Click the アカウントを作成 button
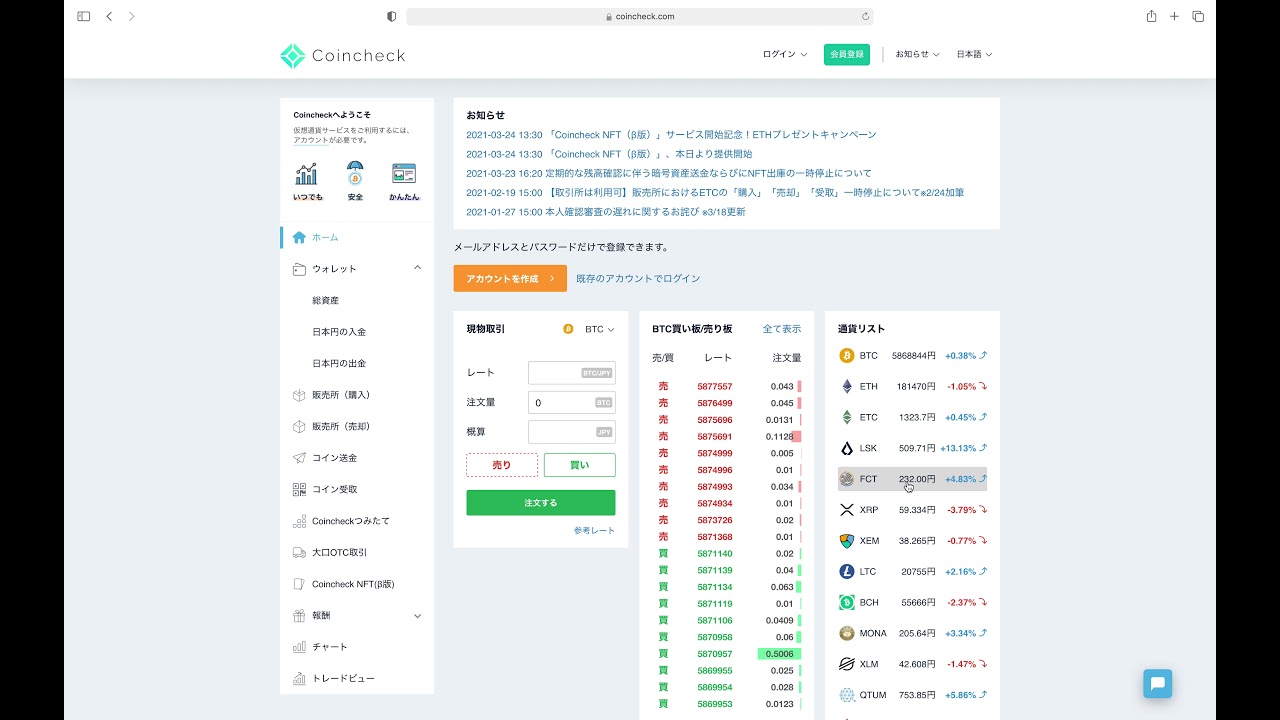 click(510, 279)
